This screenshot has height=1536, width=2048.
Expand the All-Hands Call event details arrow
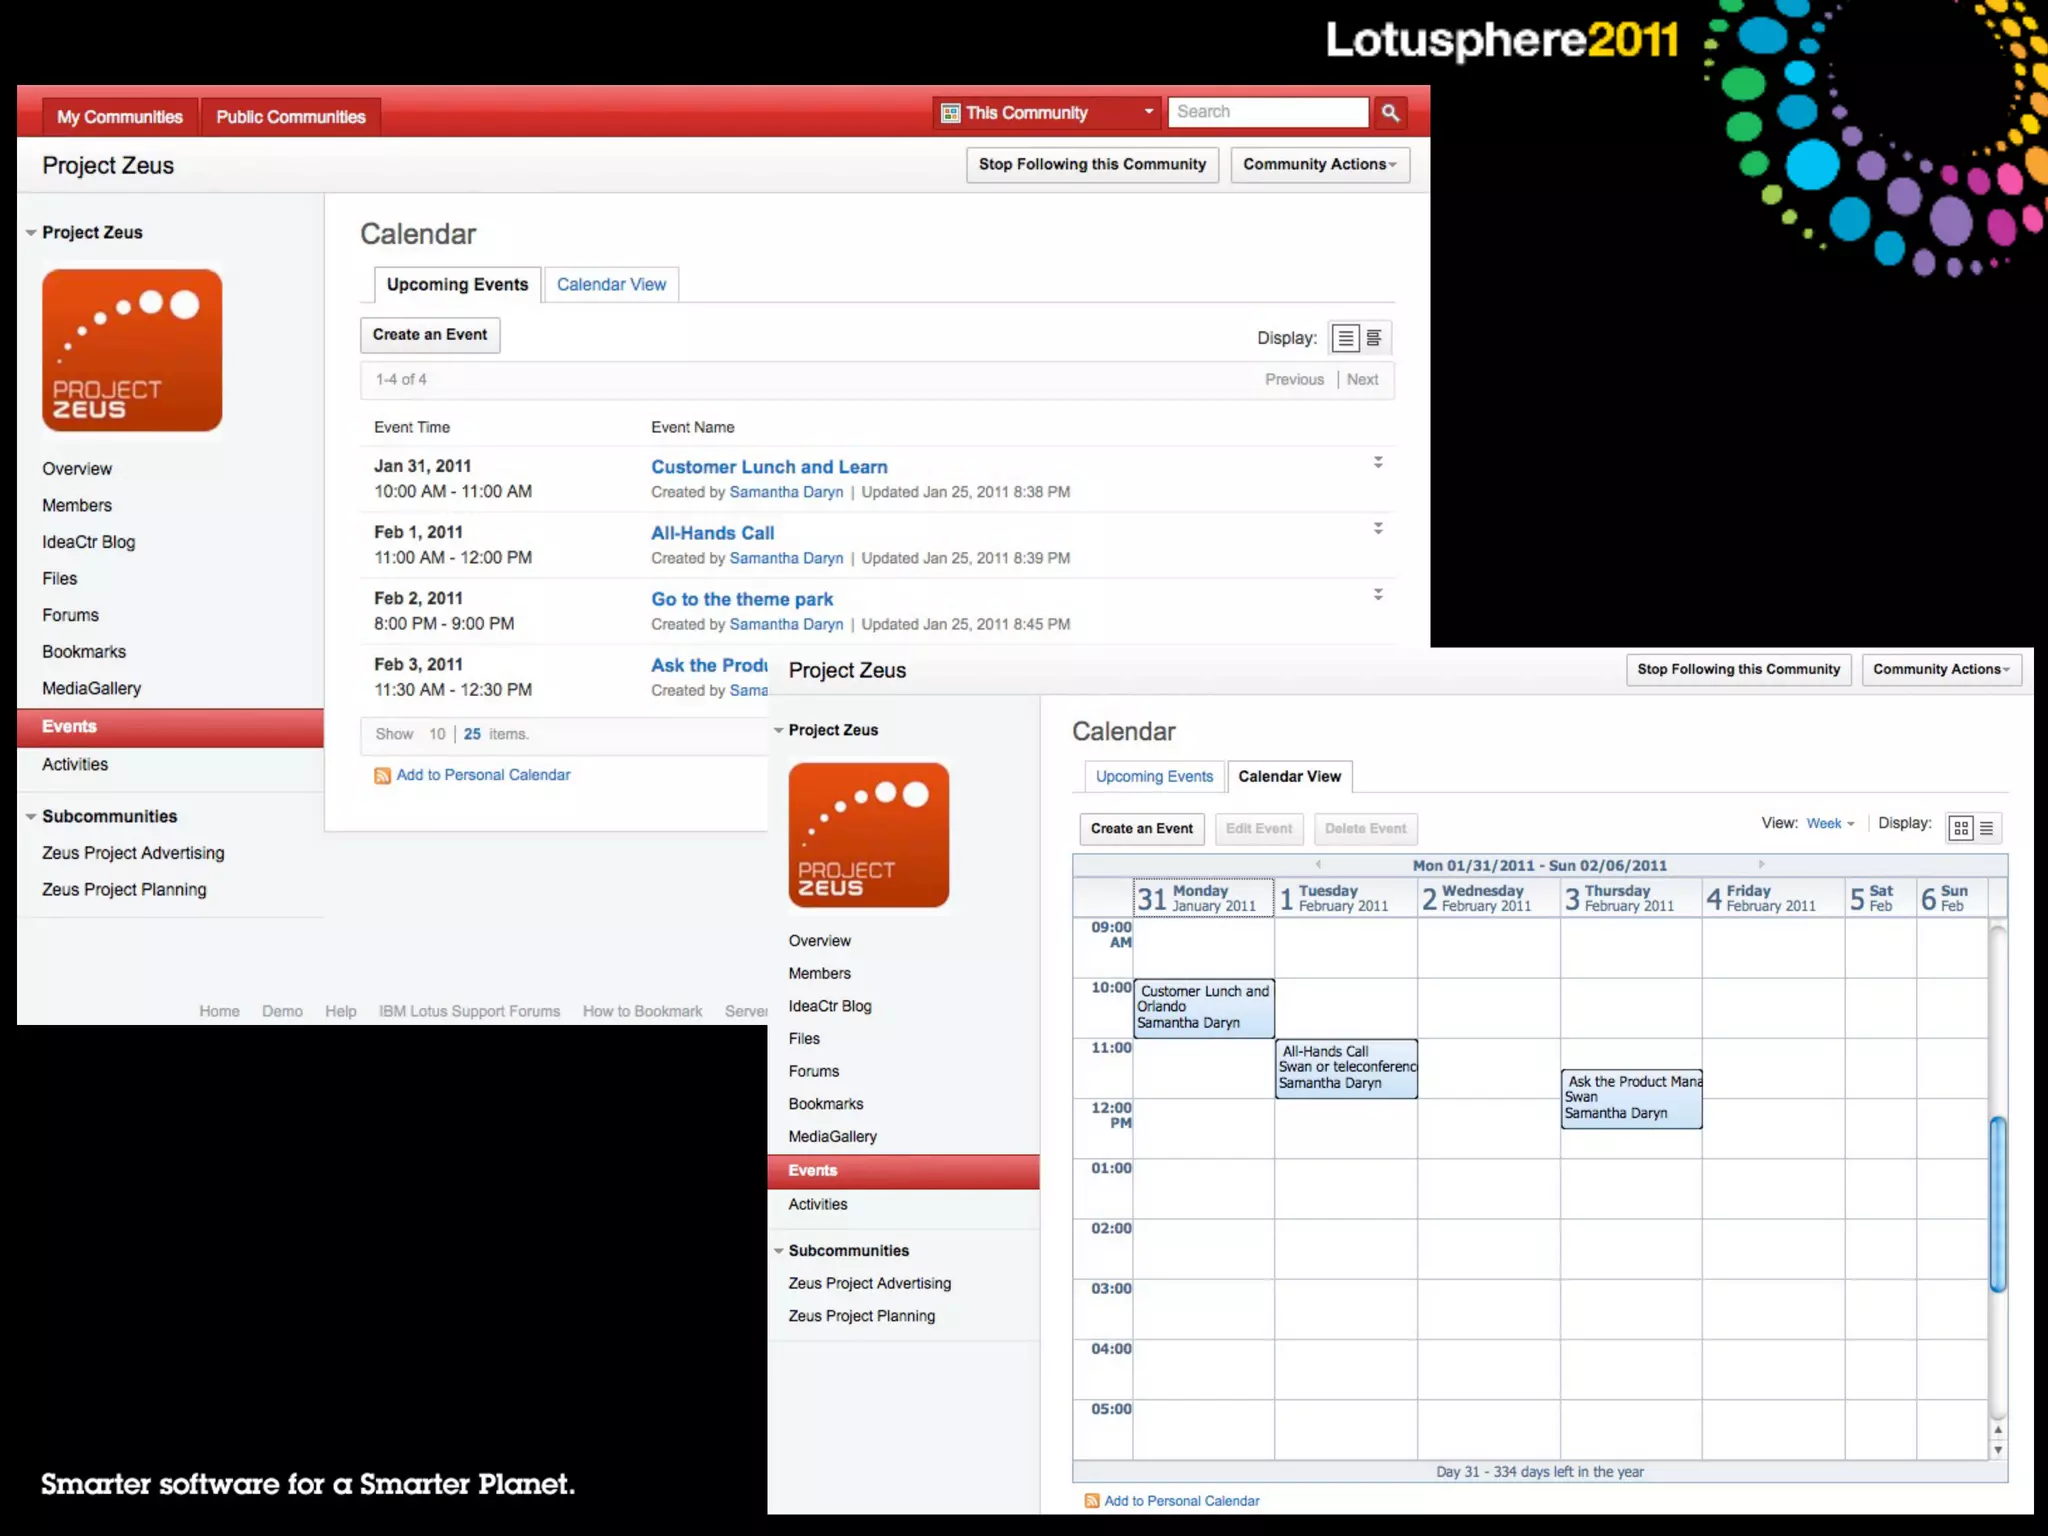1378,528
